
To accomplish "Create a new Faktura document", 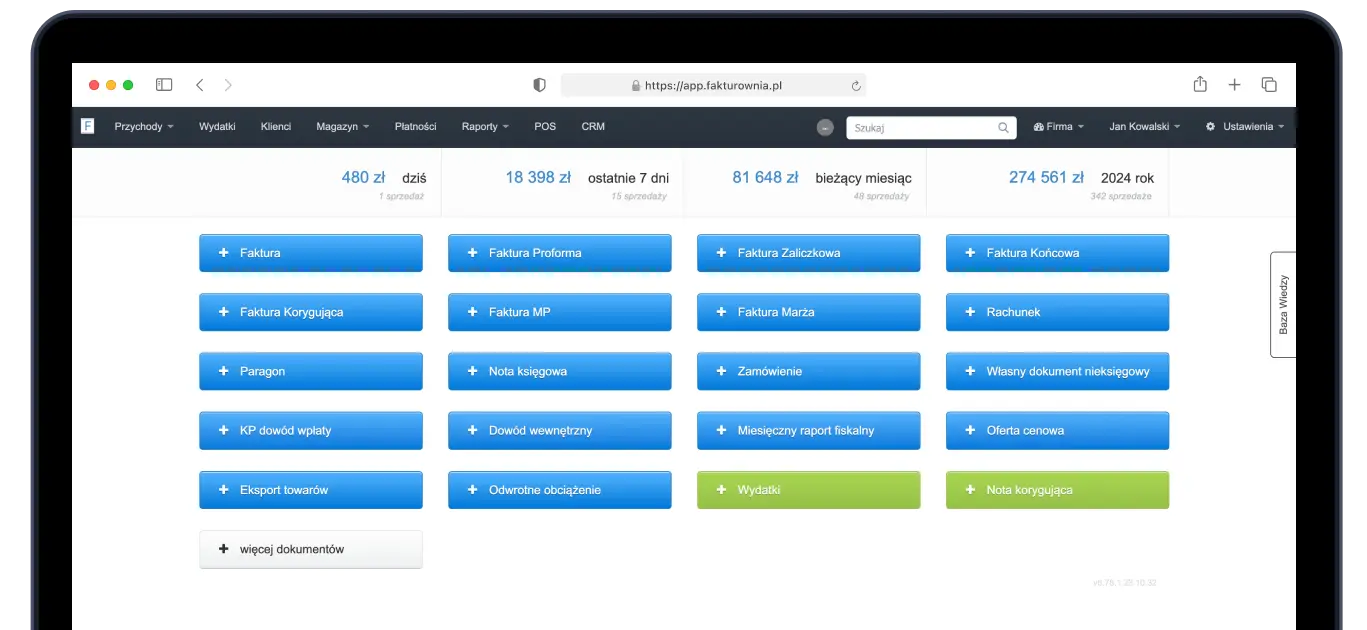I will click(x=310, y=253).
